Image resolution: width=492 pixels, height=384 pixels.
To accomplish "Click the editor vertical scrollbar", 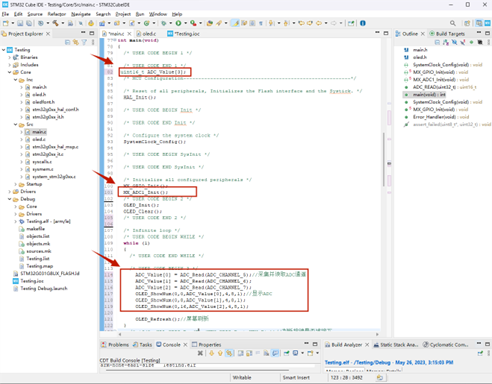I will pos(384,160).
